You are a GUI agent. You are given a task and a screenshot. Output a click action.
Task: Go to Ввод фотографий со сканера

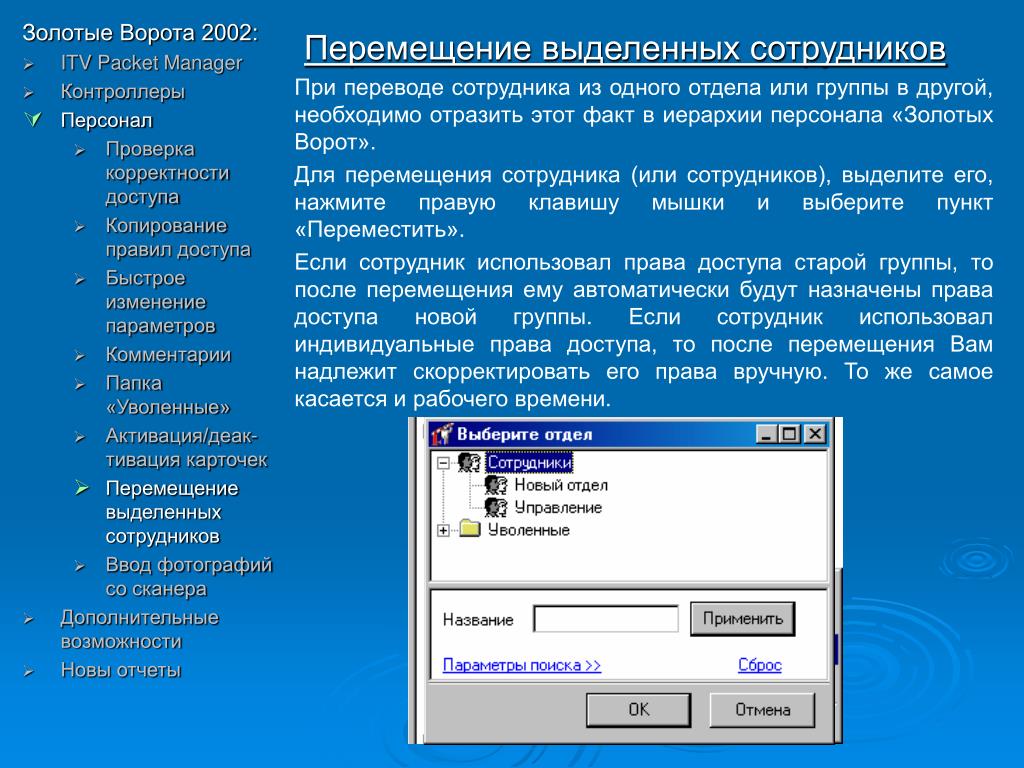click(189, 577)
